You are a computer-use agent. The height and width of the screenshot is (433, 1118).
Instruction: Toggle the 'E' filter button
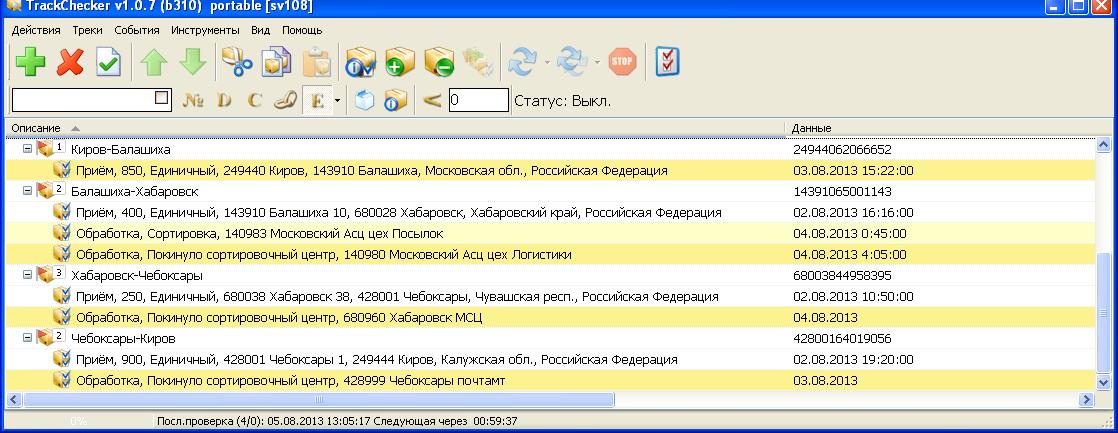pyautogui.click(x=317, y=100)
